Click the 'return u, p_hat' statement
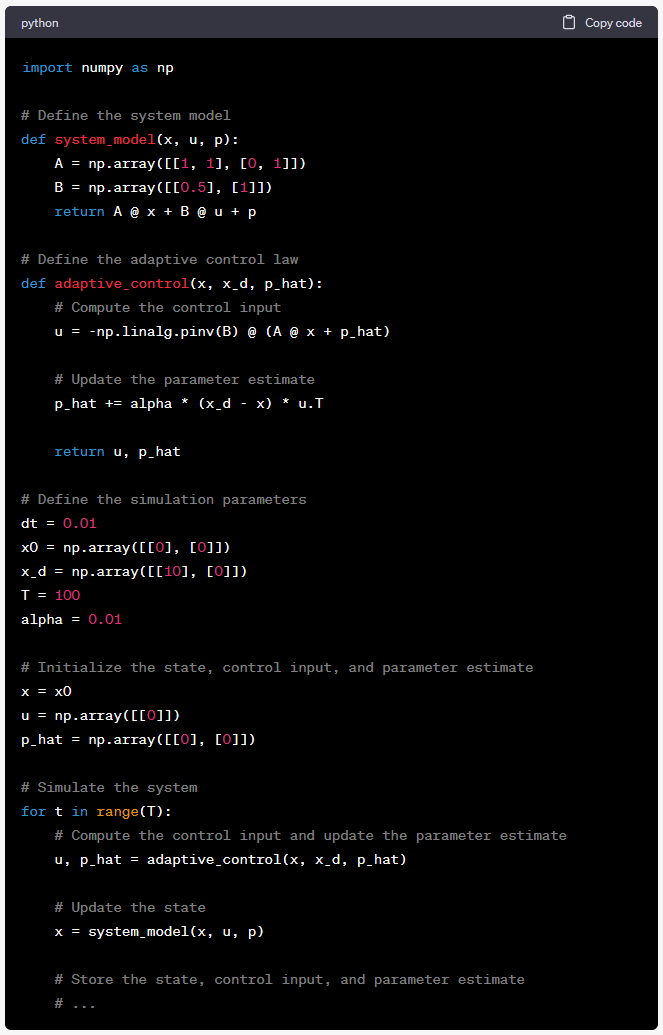Screen dimensions: 663x1035 [117, 451]
